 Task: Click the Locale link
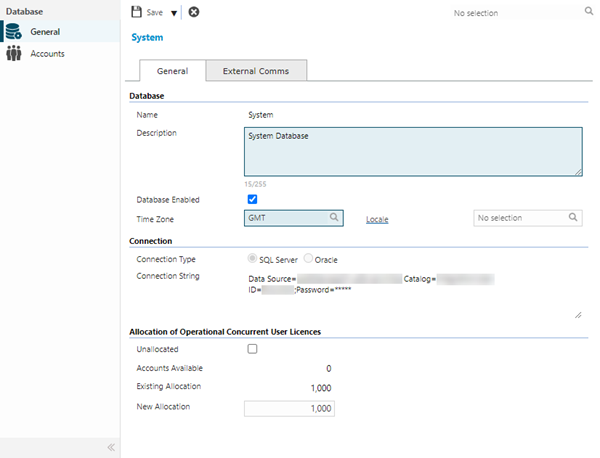(377, 218)
